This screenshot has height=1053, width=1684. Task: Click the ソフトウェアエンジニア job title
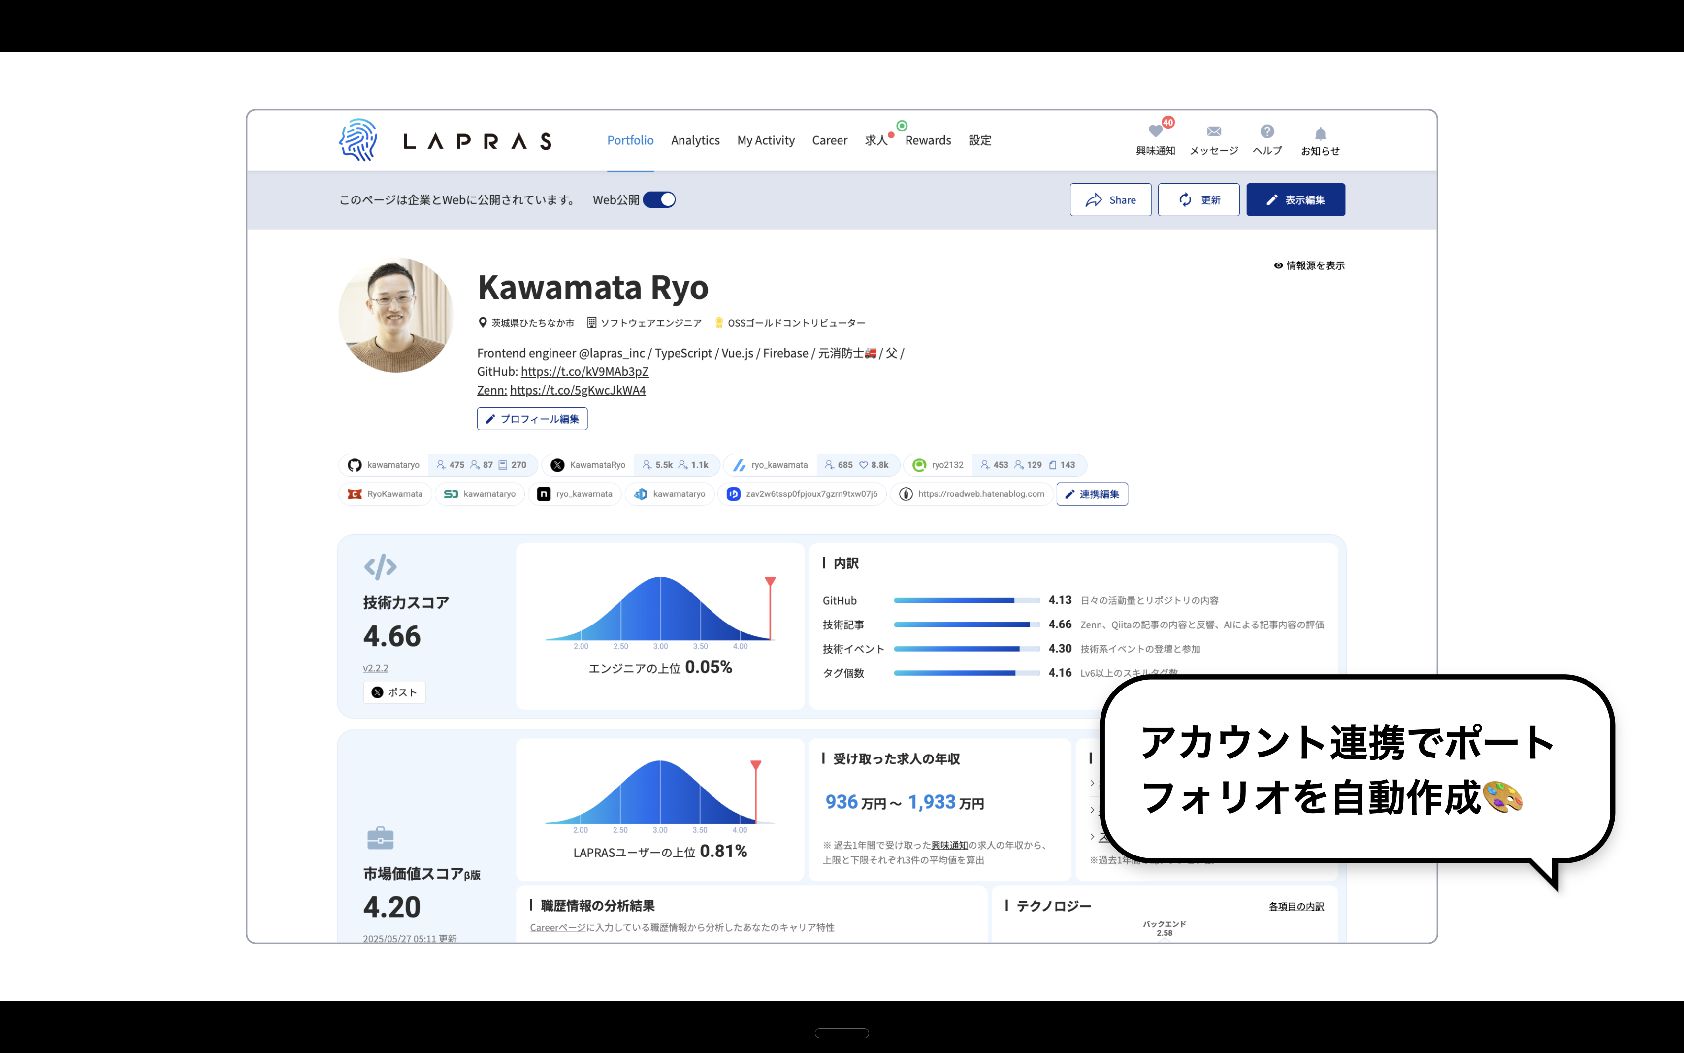(644, 323)
